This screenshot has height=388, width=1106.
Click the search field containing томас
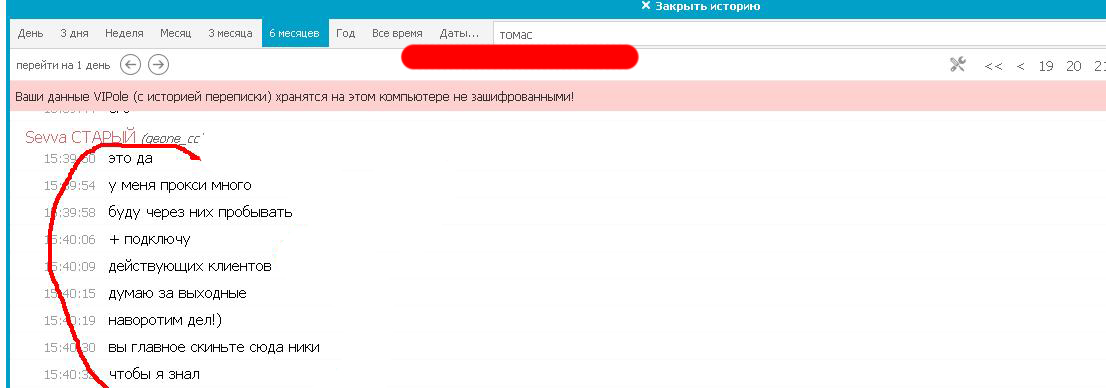click(x=798, y=34)
